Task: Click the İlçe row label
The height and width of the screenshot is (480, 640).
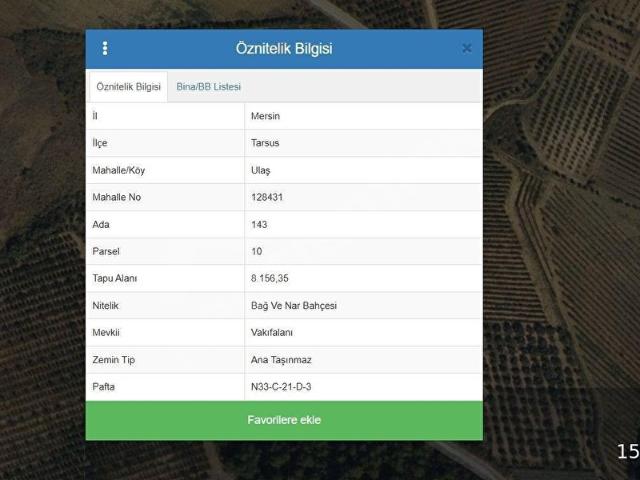Action: 100,143
